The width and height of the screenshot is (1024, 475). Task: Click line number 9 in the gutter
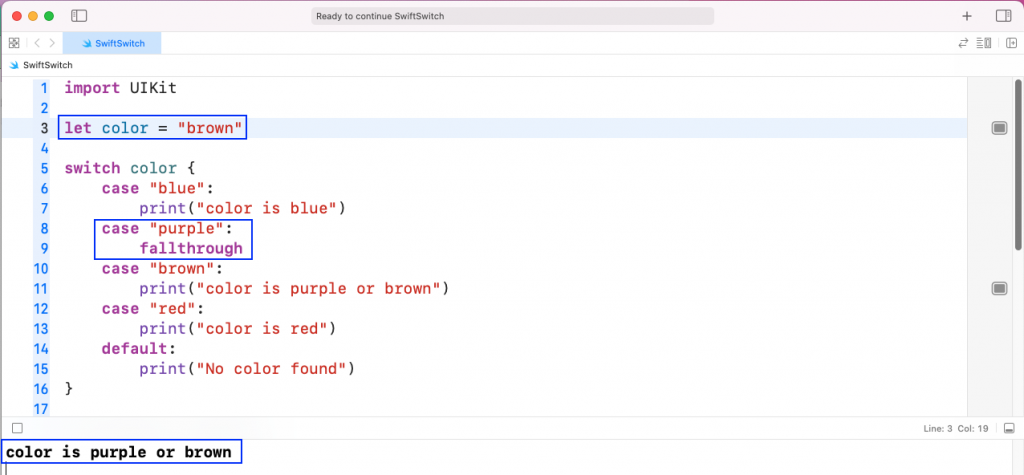click(x=44, y=248)
